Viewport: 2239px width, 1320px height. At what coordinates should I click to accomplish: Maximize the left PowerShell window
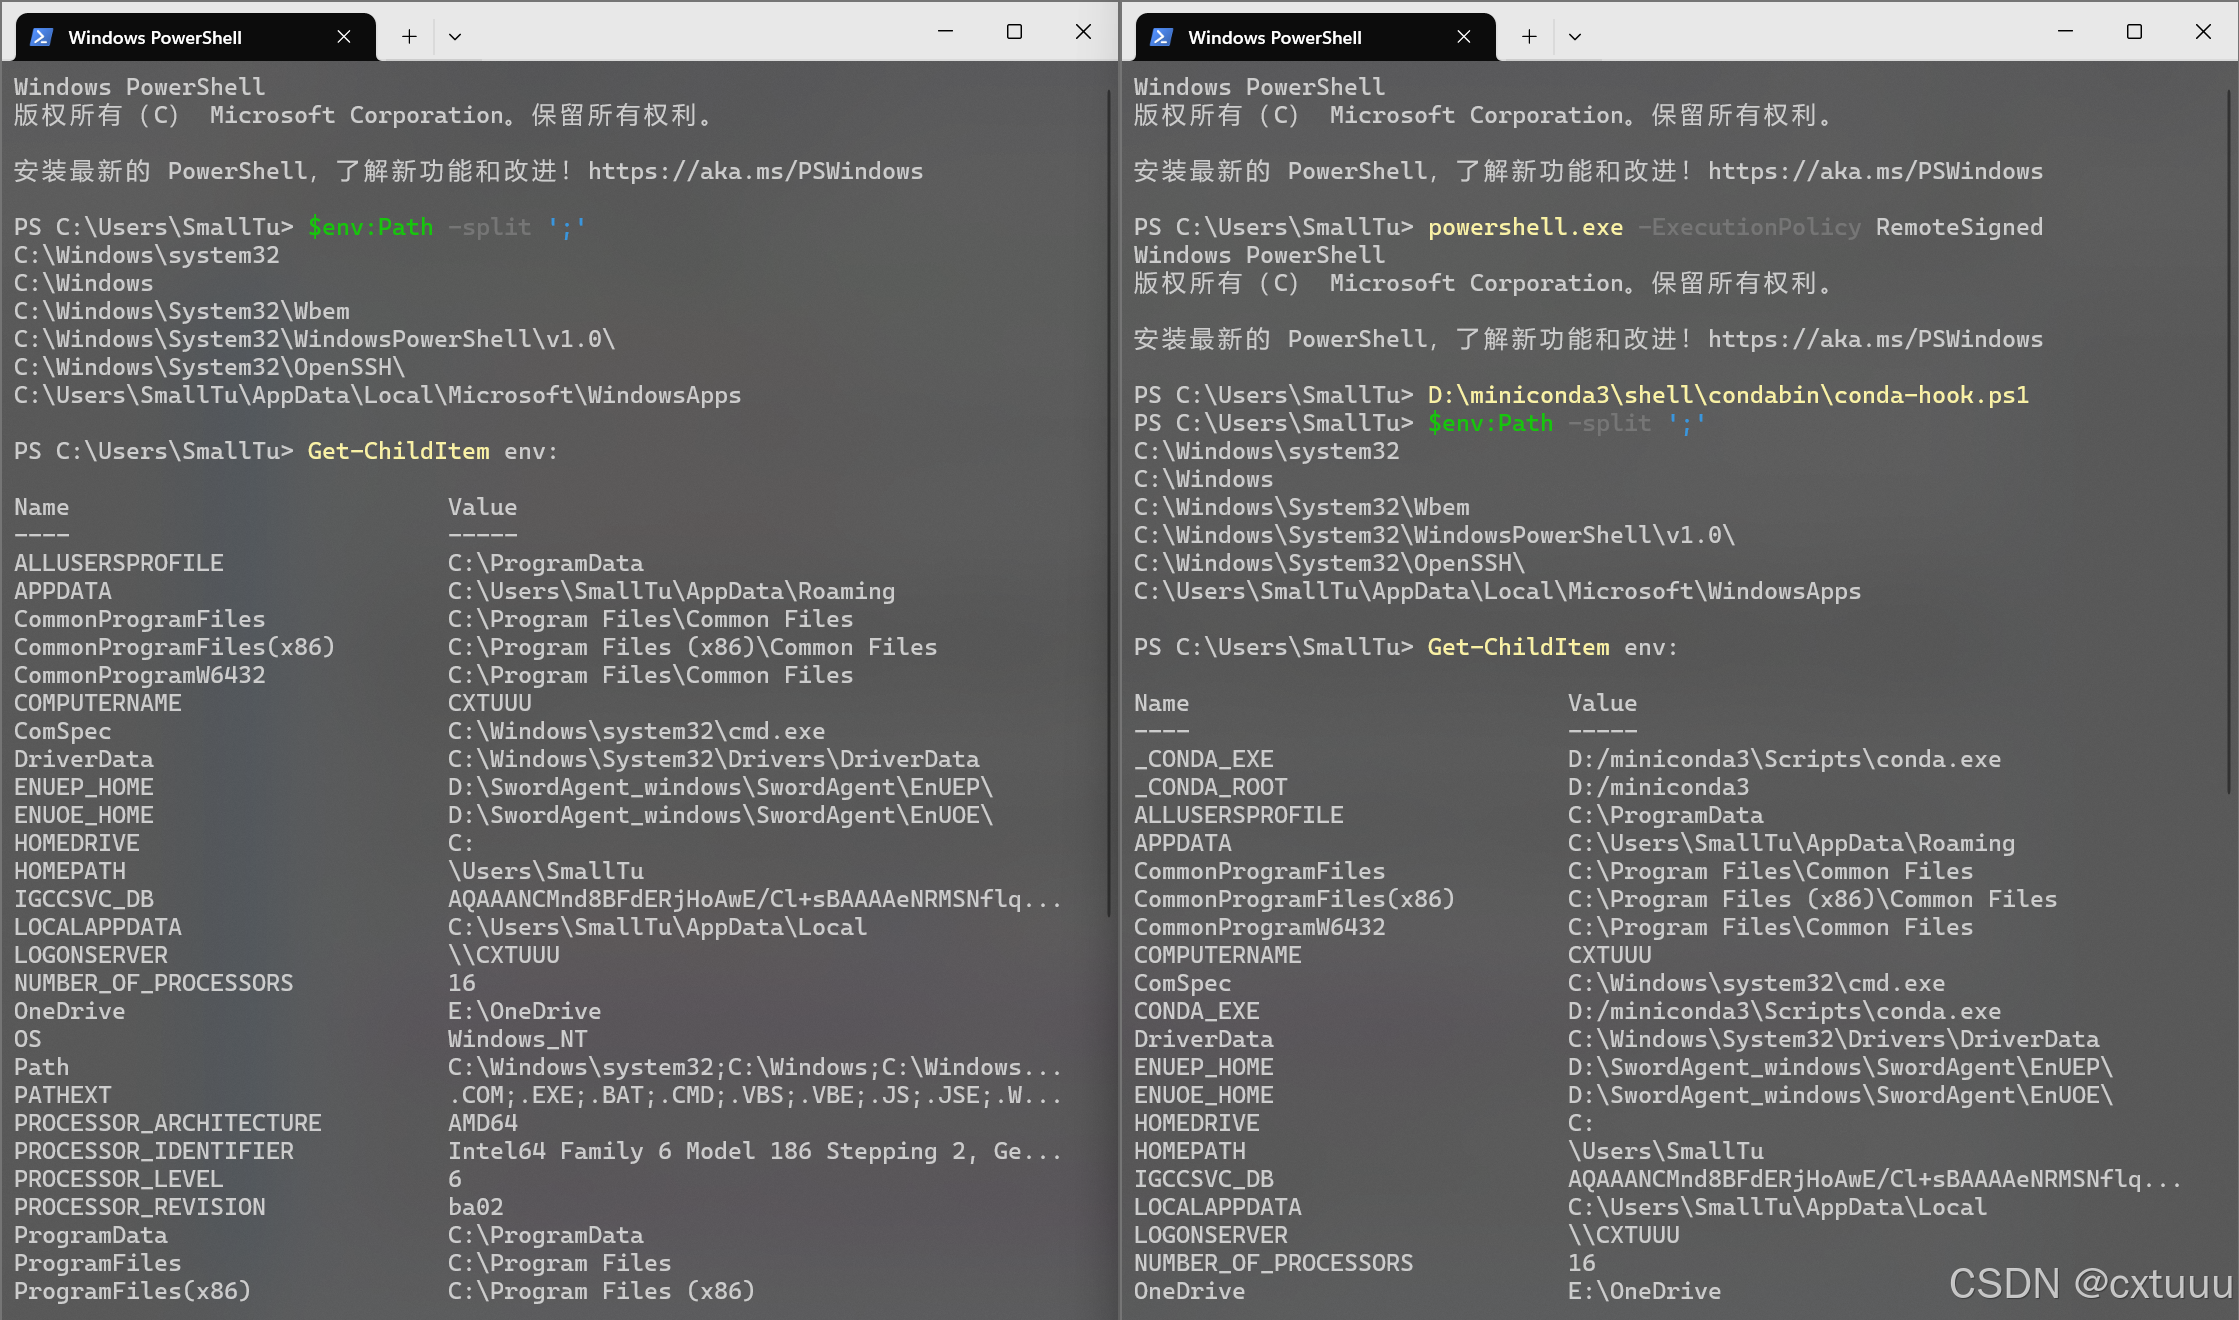(1014, 32)
